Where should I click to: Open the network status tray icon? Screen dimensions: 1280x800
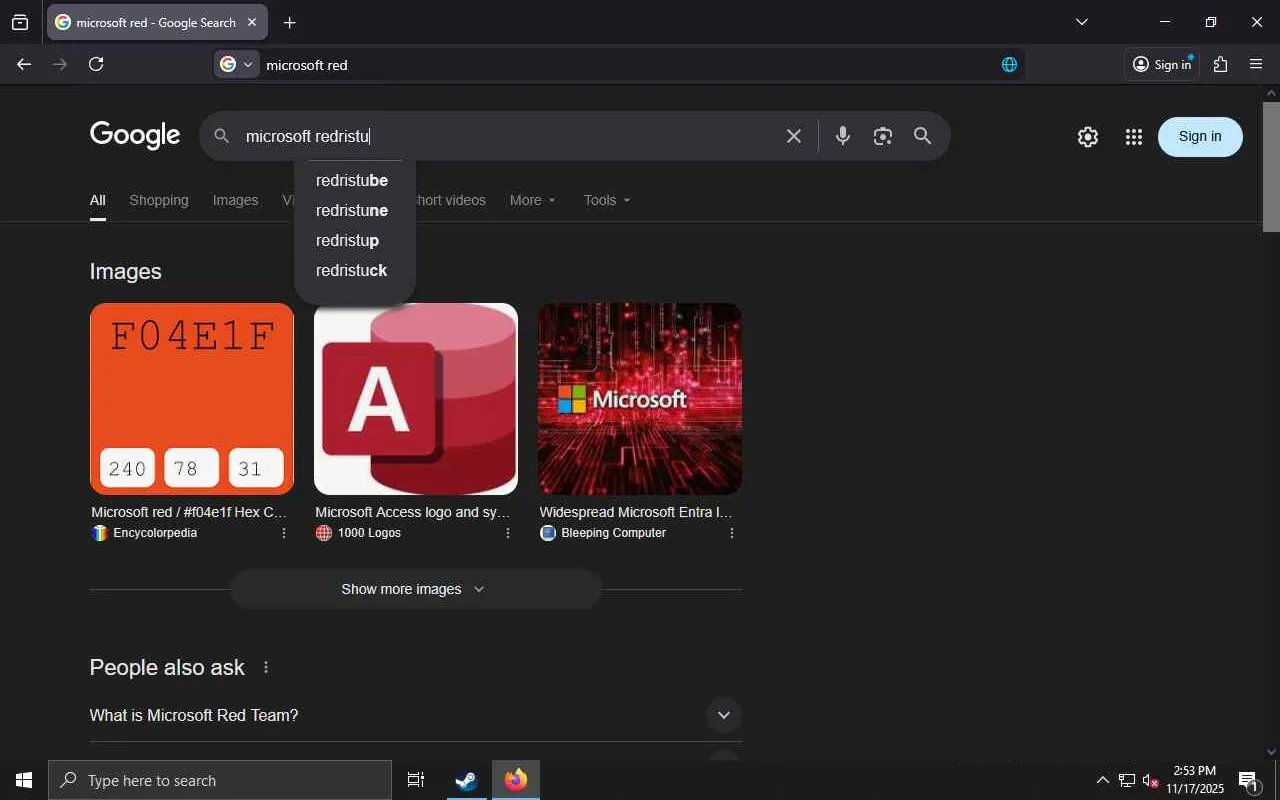pos(1127,780)
